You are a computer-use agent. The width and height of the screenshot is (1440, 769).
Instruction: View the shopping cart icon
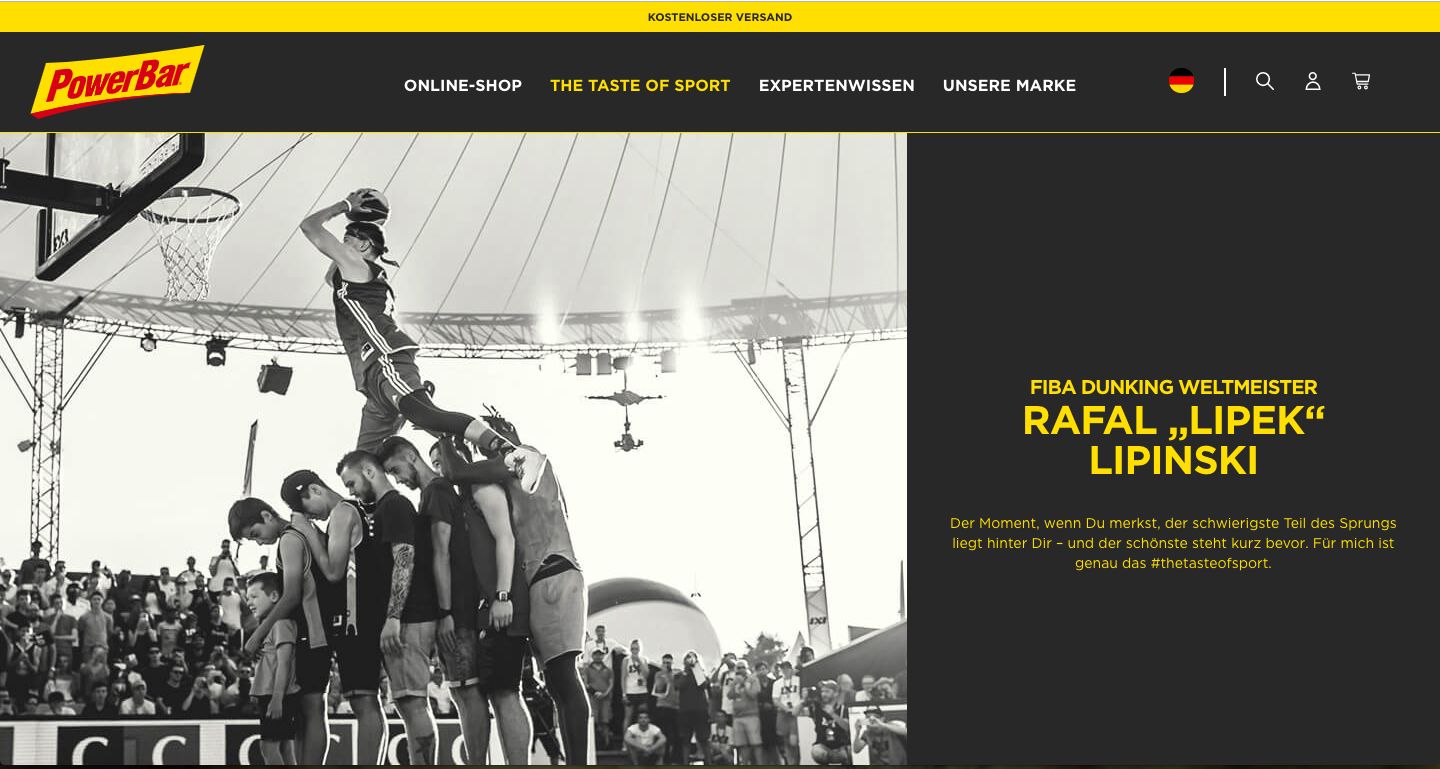(x=1361, y=81)
